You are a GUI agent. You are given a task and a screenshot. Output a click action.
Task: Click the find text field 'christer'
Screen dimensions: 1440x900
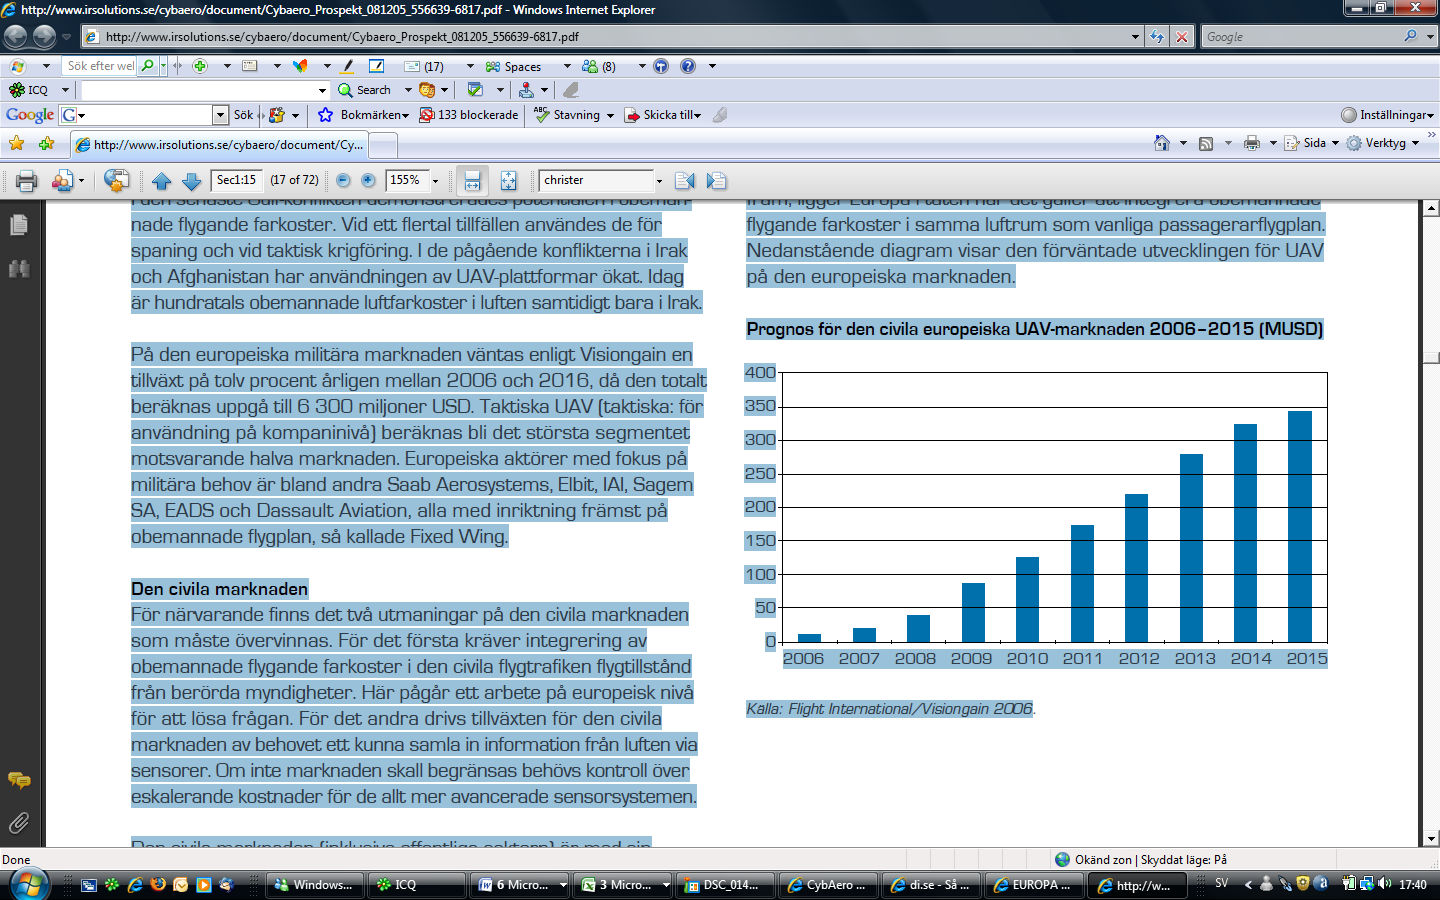pos(596,181)
